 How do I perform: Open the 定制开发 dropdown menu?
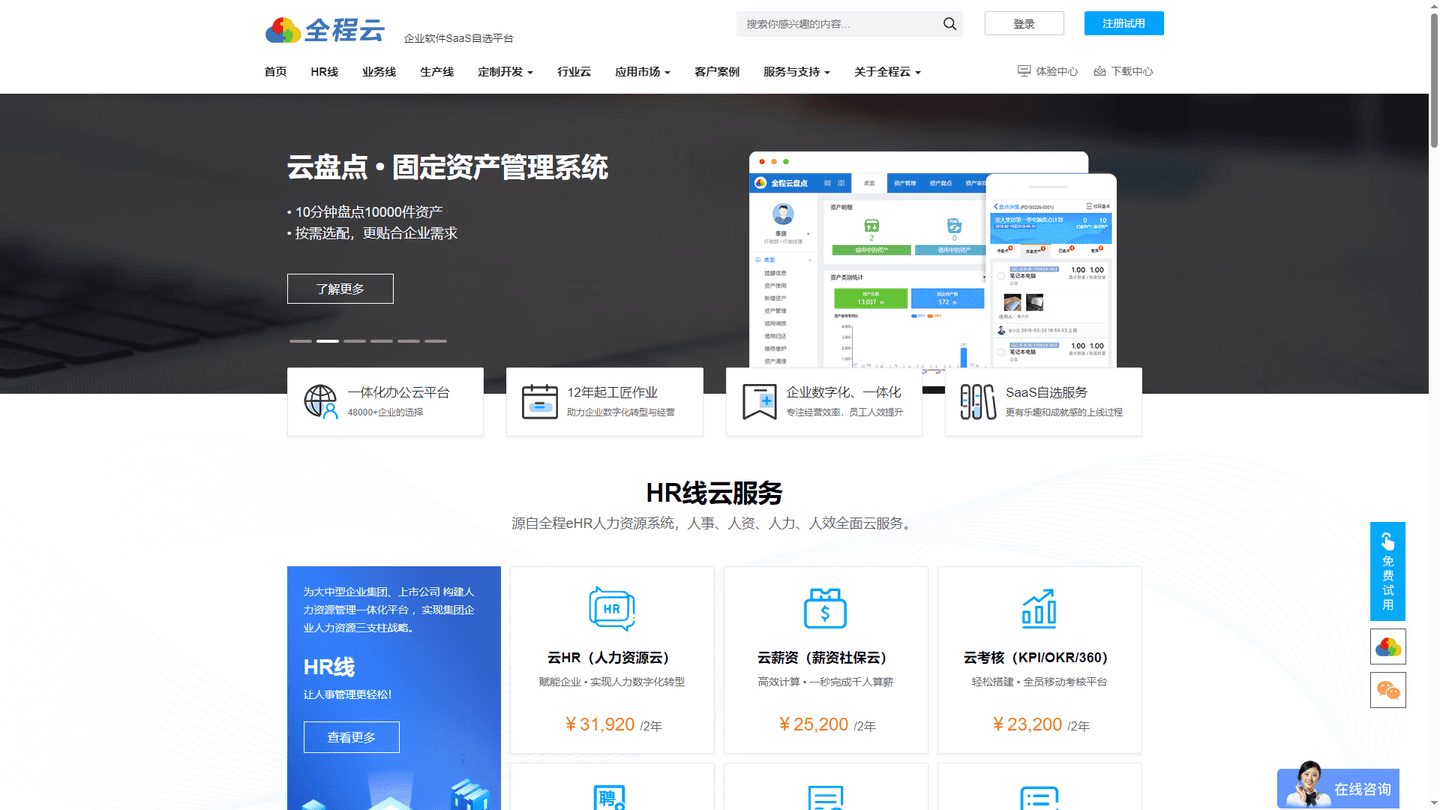(x=505, y=72)
